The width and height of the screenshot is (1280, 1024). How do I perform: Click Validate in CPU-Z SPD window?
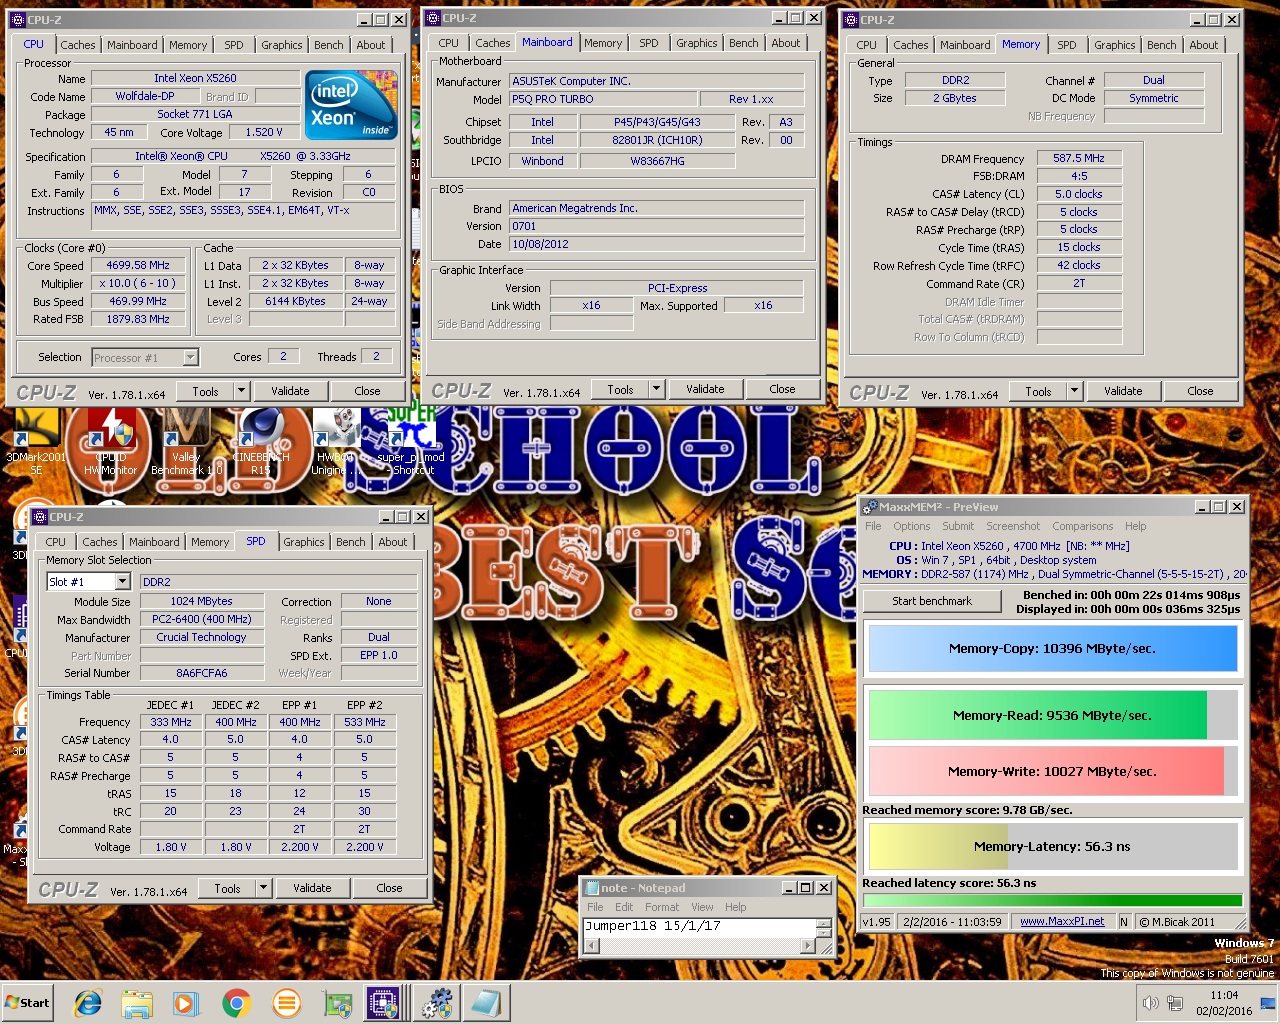[312, 888]
